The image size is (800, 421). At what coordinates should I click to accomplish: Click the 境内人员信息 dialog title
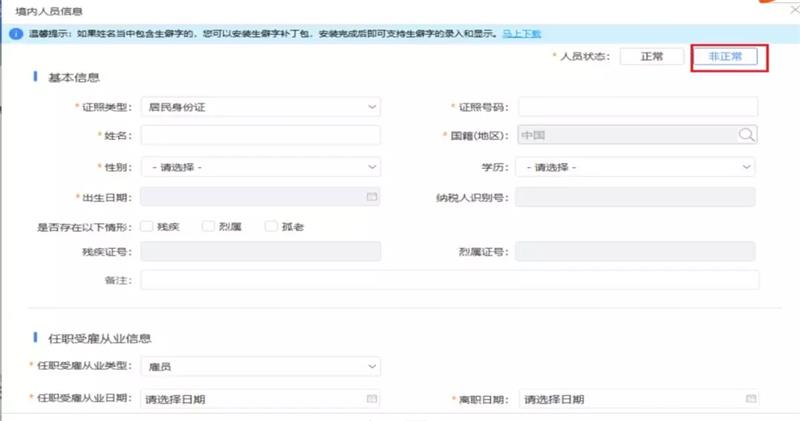tap(49, 11)
